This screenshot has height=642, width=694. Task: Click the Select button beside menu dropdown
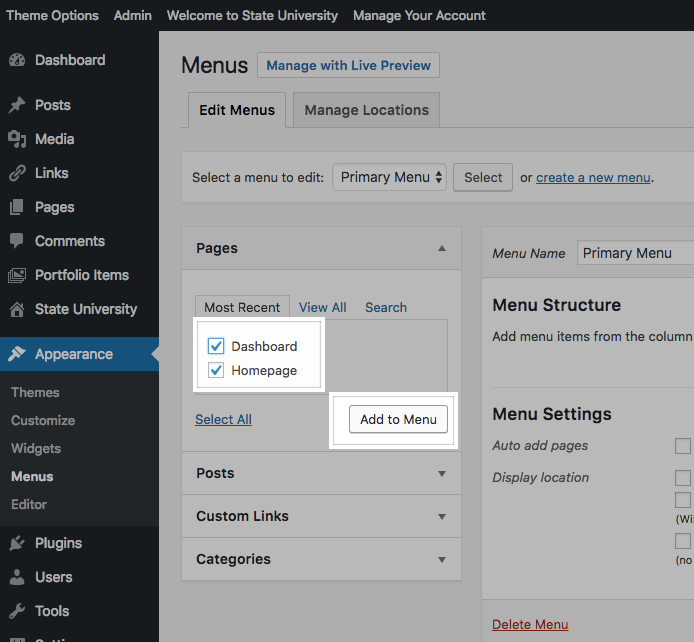click(x=483, y=177)
